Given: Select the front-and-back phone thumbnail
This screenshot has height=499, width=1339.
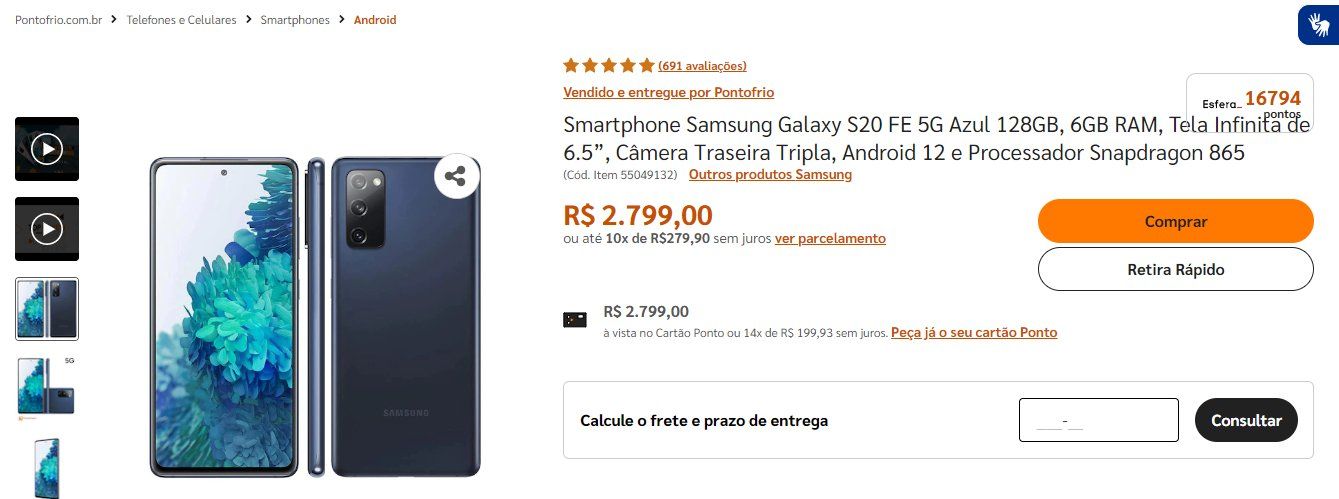Looking at the screenshot, I should point(47,309).
